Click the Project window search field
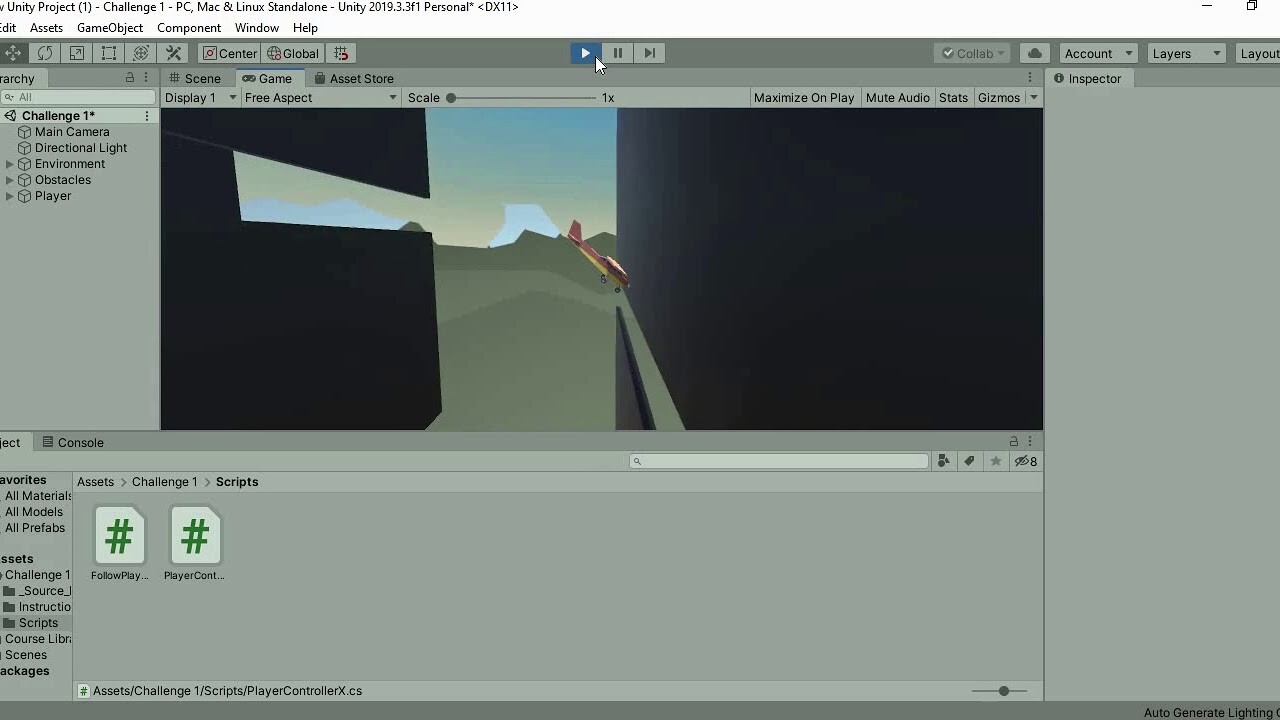 coord(780,461)
